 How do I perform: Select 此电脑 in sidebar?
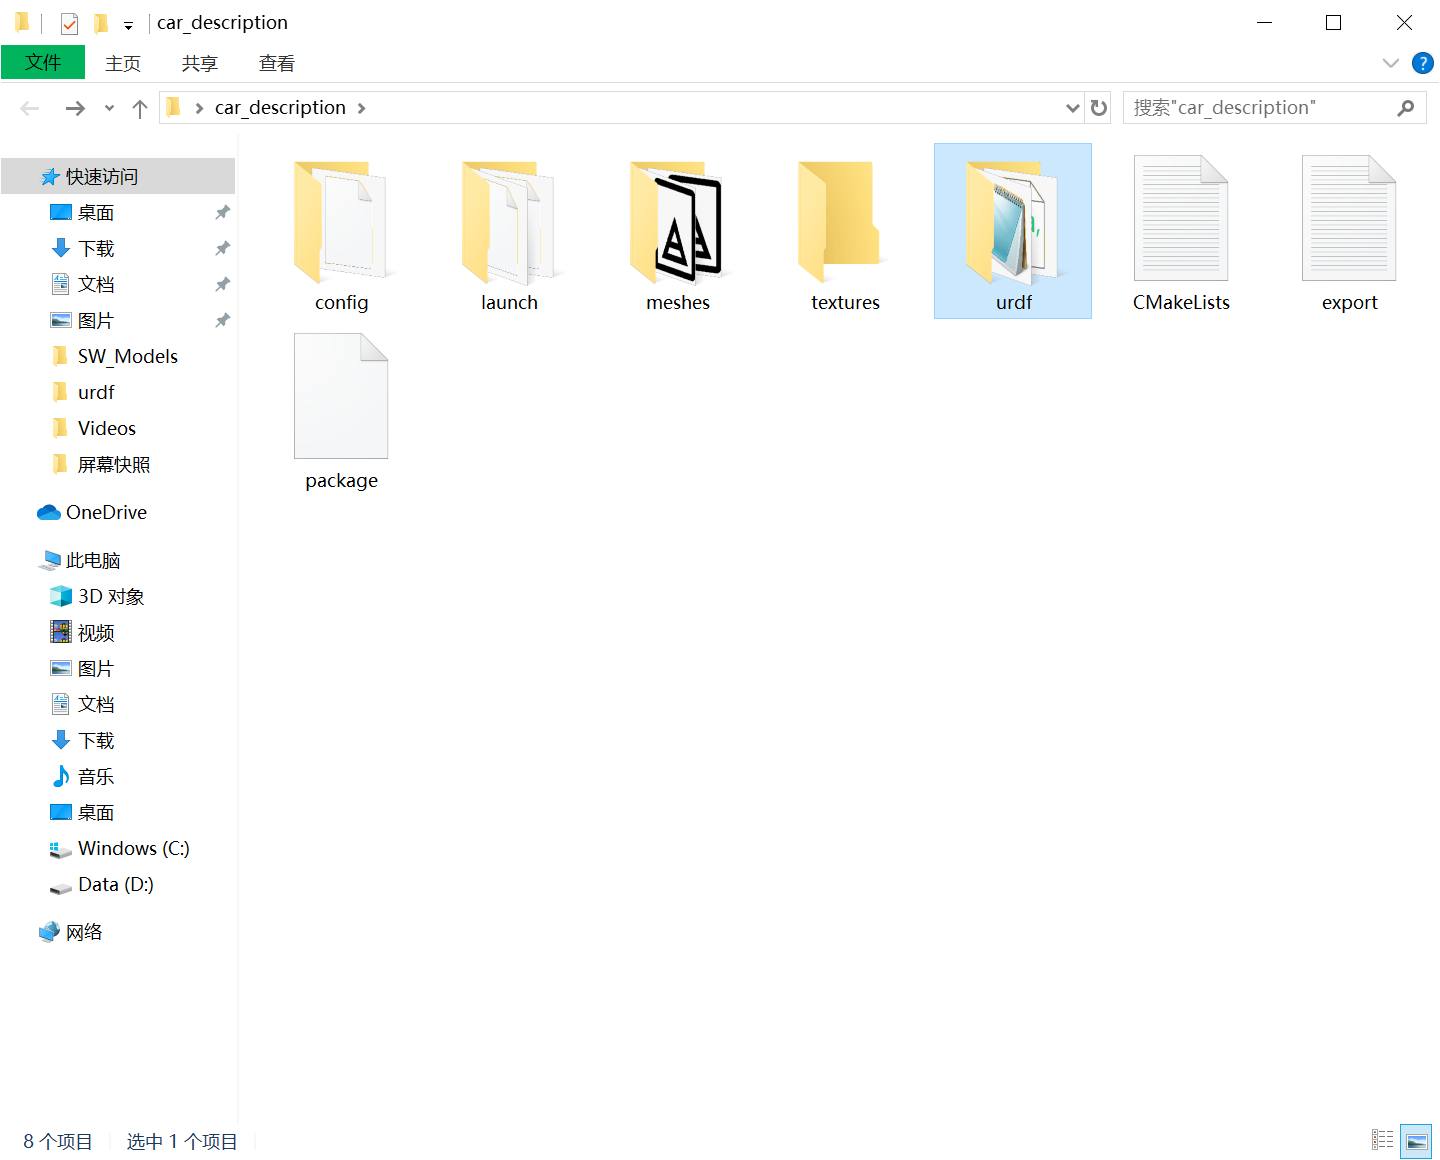(80, 560)
